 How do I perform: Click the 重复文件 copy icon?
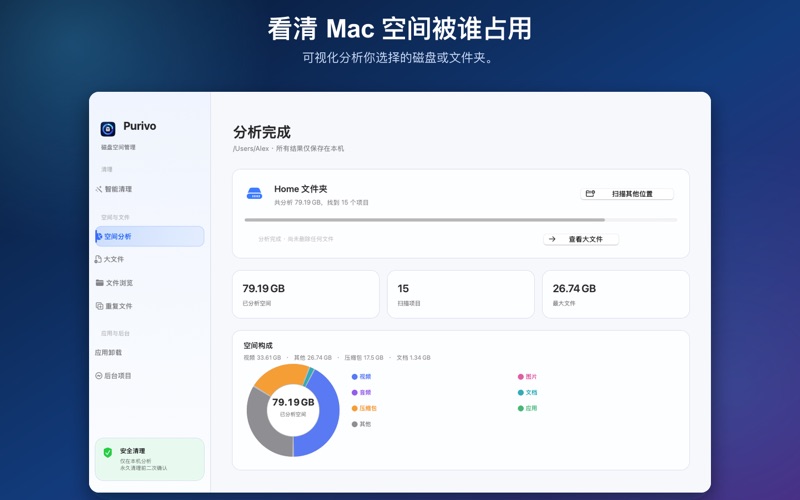pyautogui.click(x=99, y=306)
